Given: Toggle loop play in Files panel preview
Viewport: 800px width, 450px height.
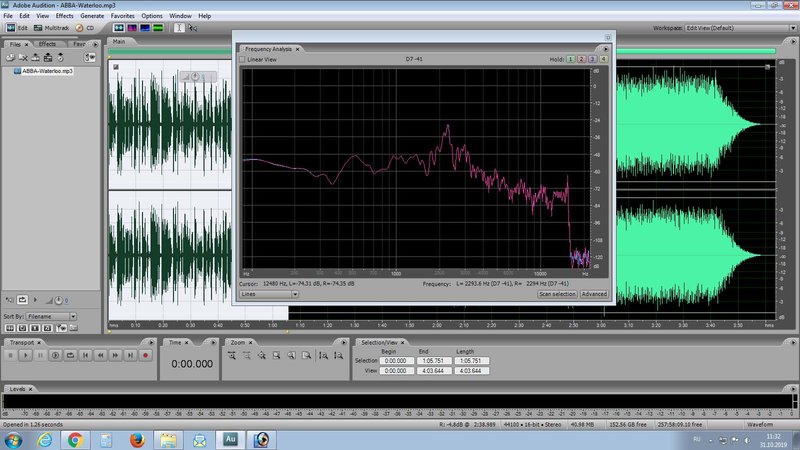Looking at the screenshot, I should [22, 300].
